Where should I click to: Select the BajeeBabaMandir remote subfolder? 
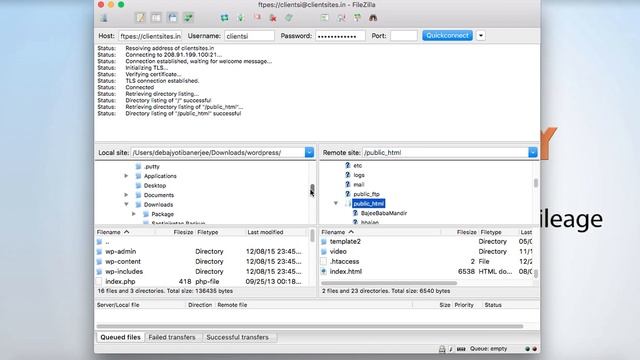tap(384, 213)
